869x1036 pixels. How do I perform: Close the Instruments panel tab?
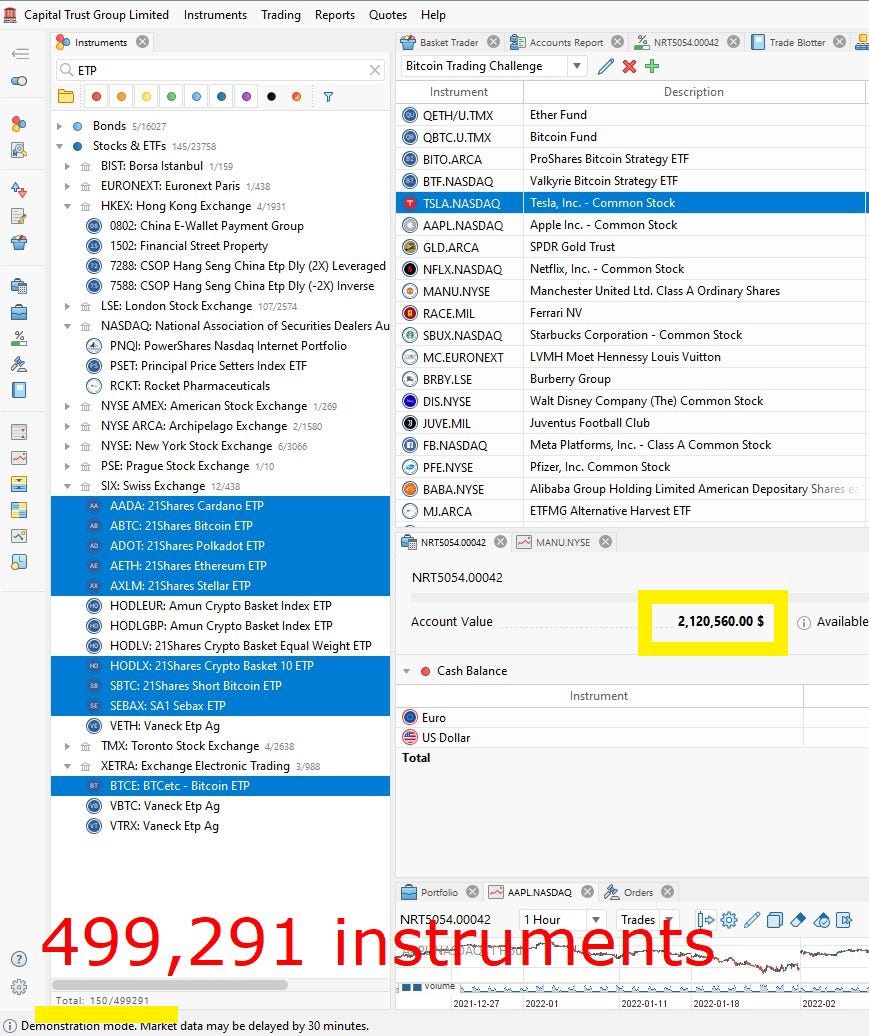point(143,42)
